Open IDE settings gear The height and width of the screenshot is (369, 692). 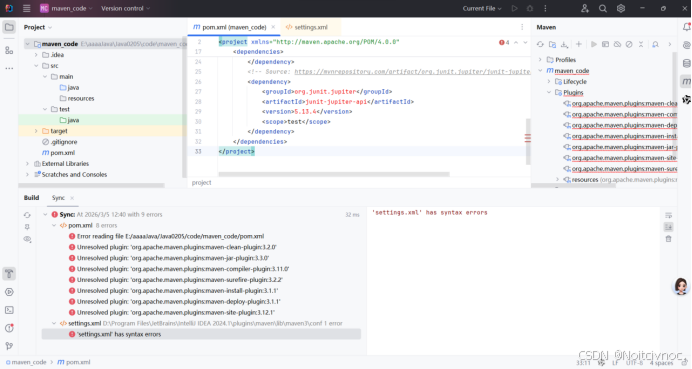621,8
